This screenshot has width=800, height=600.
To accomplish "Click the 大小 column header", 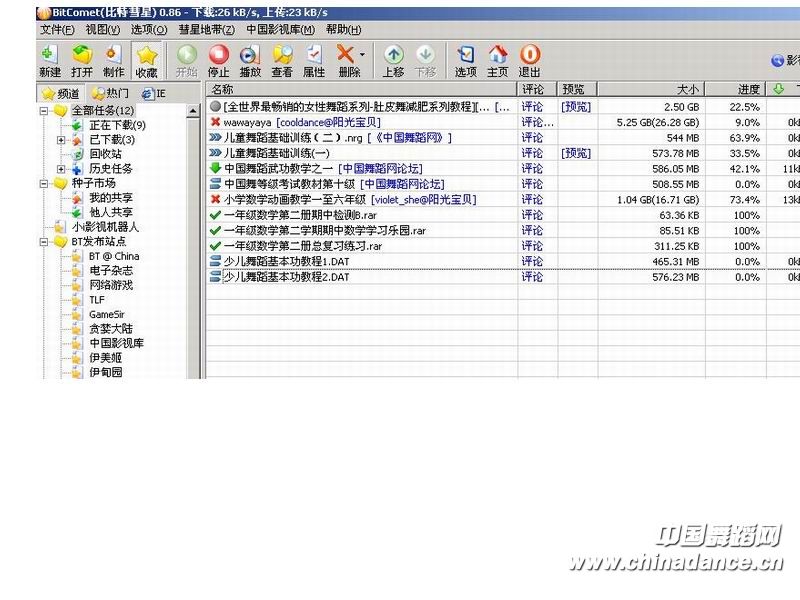I will pos(688,90).
